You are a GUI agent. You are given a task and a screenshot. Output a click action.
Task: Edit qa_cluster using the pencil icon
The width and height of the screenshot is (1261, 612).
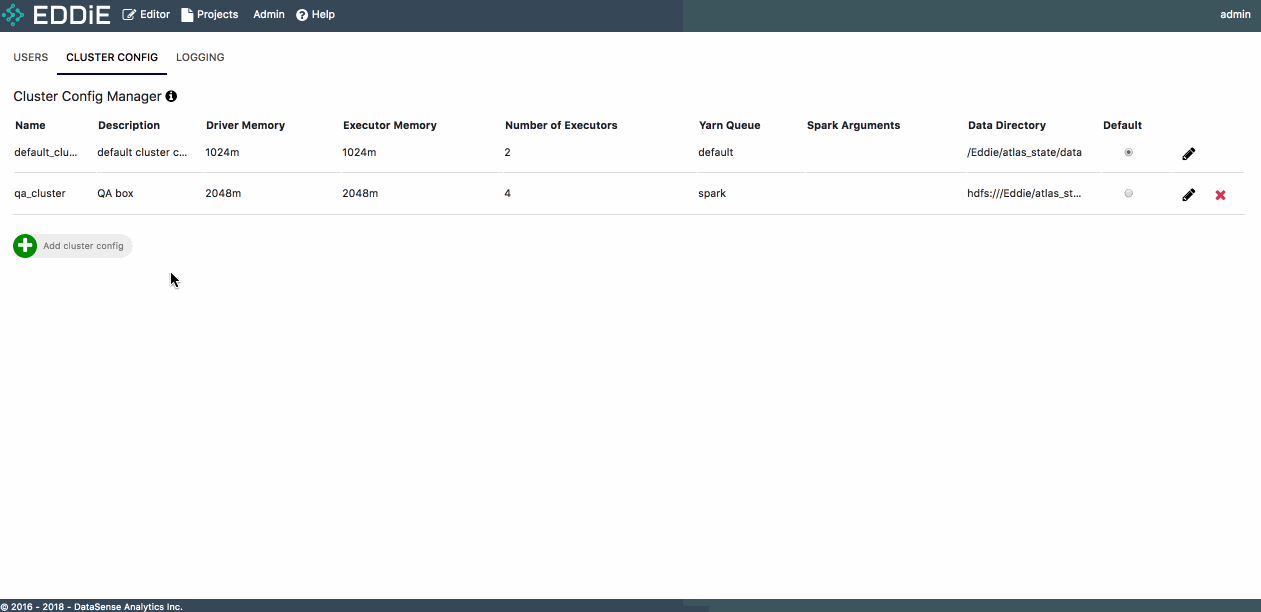(1188, 195)
